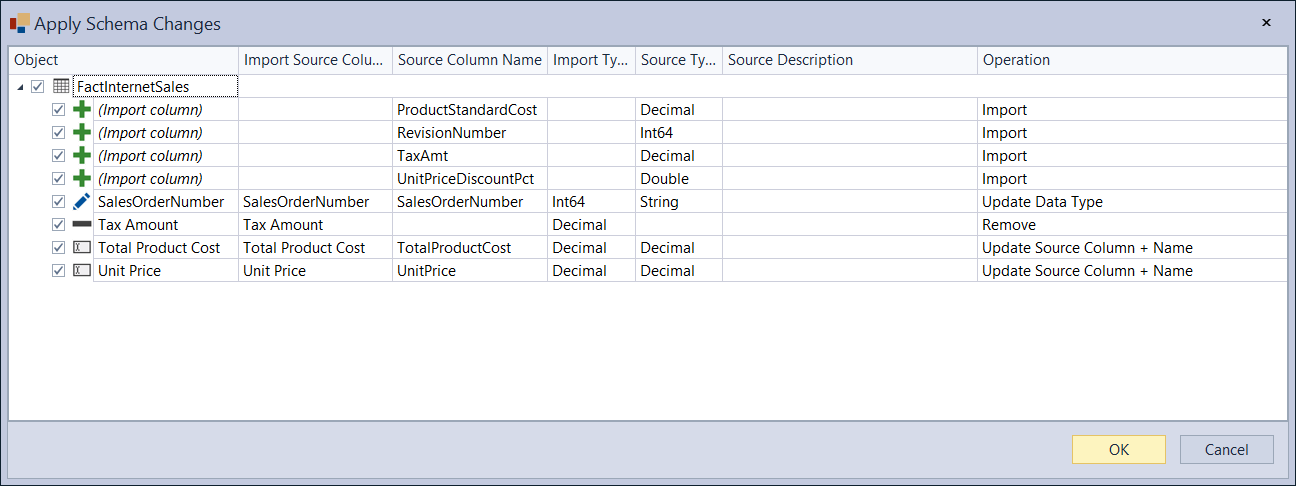Click the column icon beside Total Product Cost
This screenshot has height=486, width=1296.
(82, 248)
